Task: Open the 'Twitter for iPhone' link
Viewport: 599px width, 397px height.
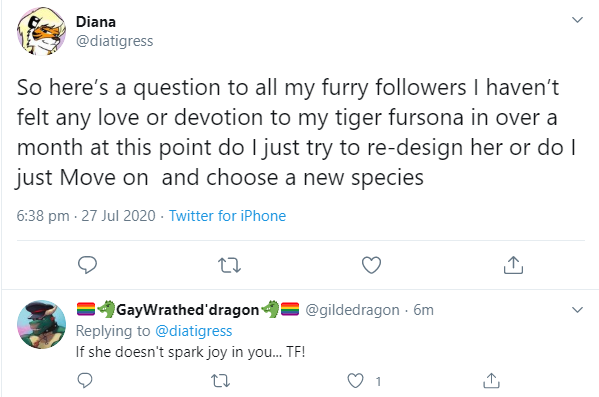Action: coord(227,216)
